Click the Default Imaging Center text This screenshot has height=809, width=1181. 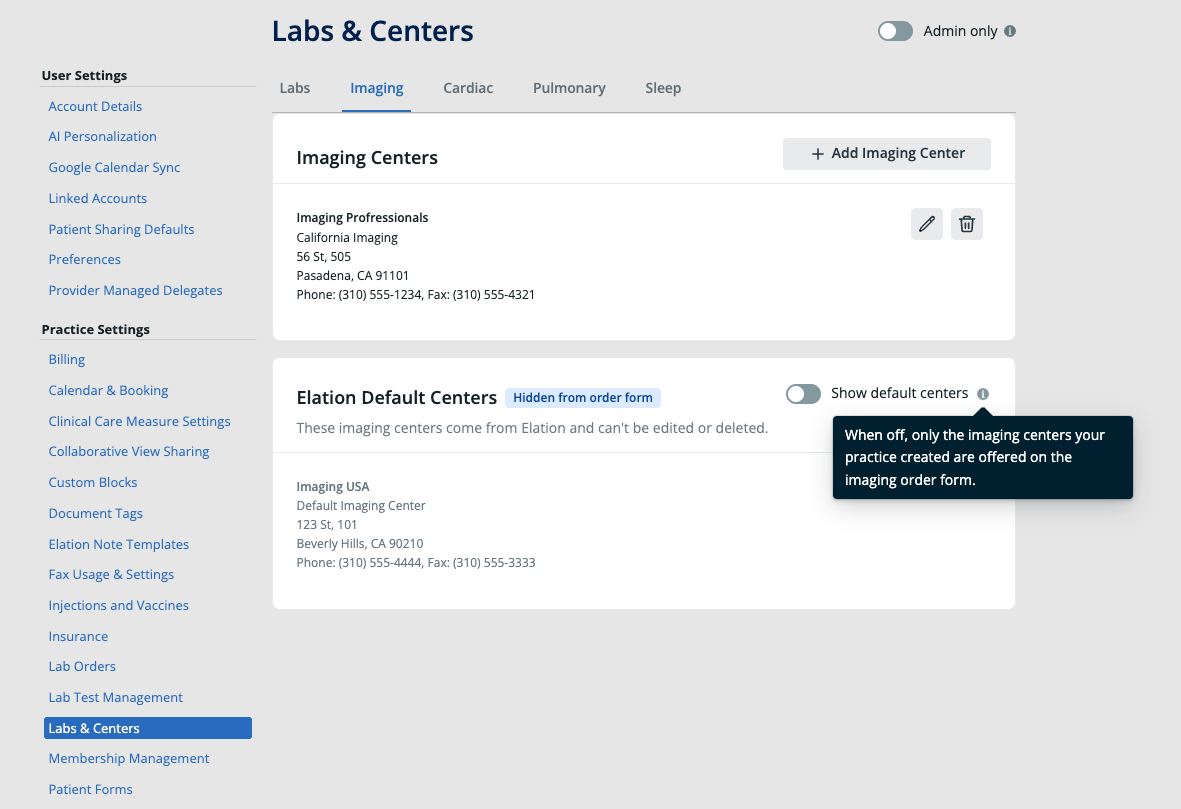361,505
